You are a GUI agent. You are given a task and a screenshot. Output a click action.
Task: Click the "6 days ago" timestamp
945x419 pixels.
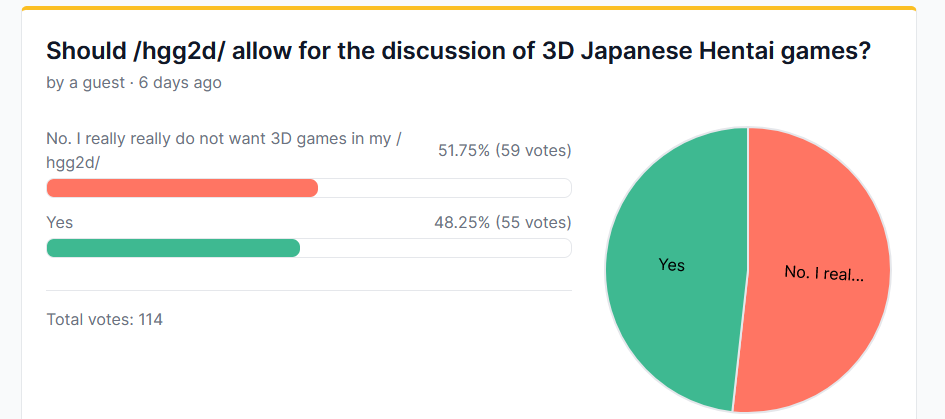(180, 83)
